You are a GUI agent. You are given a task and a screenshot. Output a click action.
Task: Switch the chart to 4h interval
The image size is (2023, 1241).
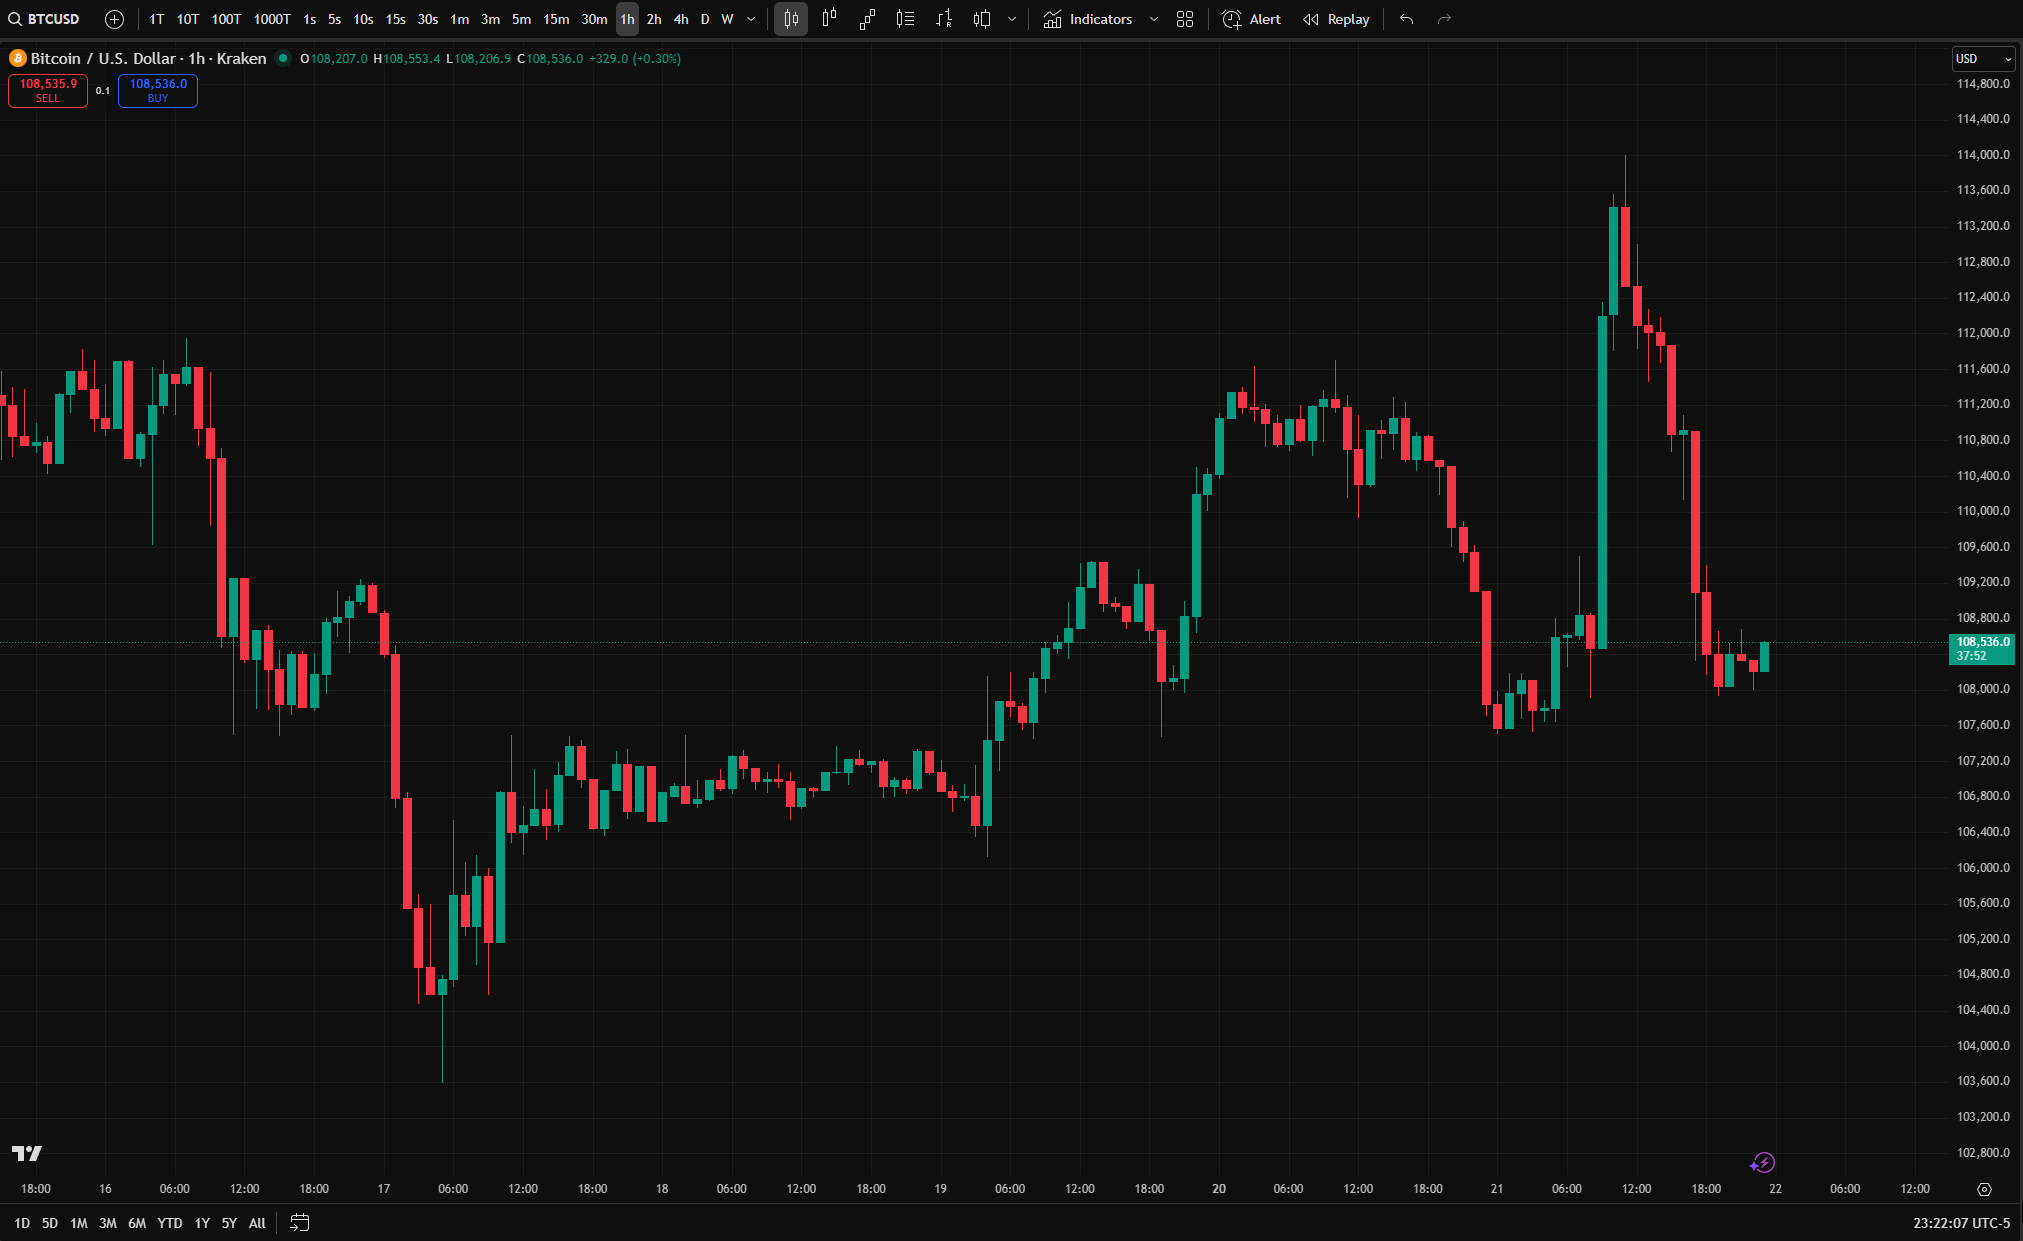(680, 19)
